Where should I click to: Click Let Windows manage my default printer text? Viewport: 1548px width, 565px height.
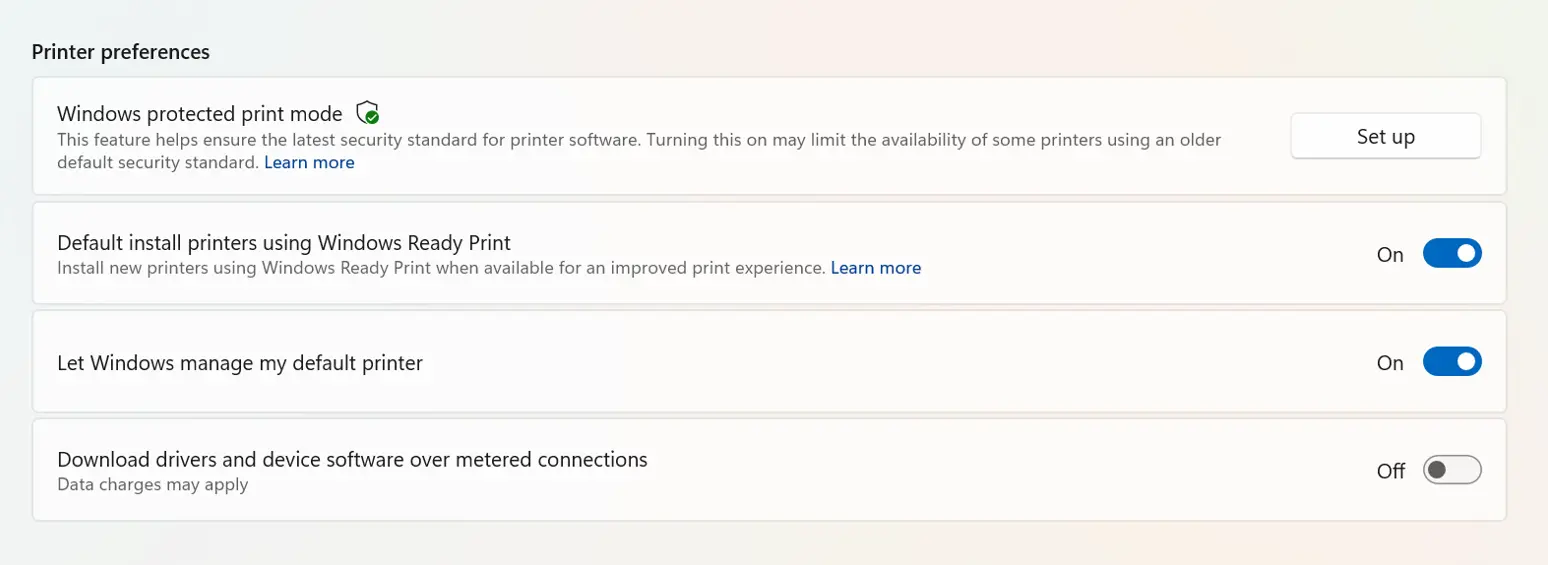[240, 363]
